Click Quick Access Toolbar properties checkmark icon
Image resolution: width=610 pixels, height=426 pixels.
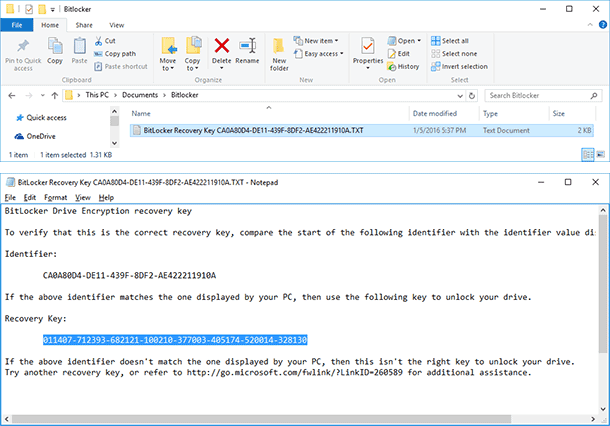pos(29,9)
